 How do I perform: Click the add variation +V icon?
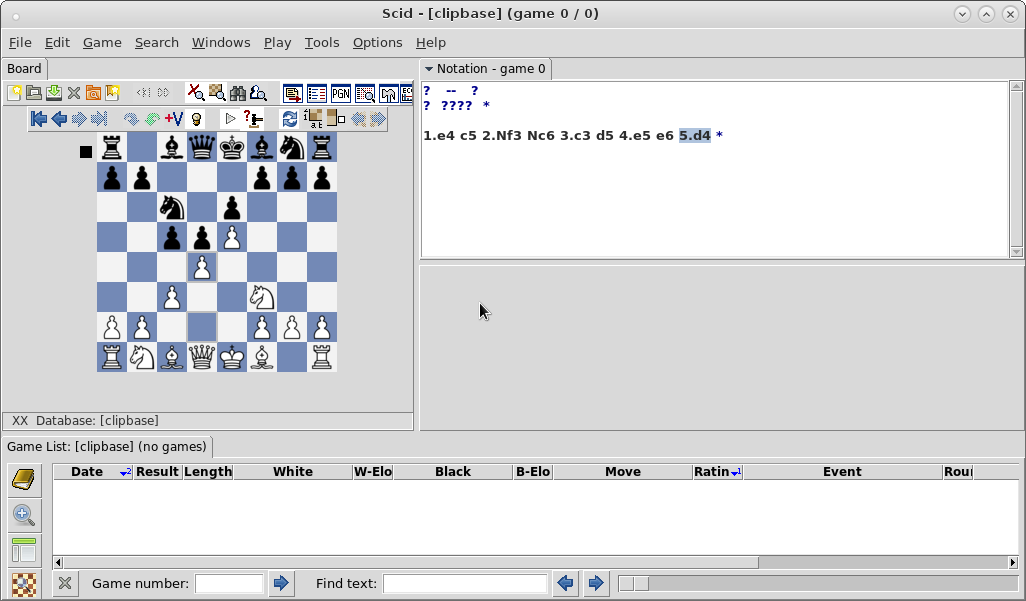tap(173, 118)
